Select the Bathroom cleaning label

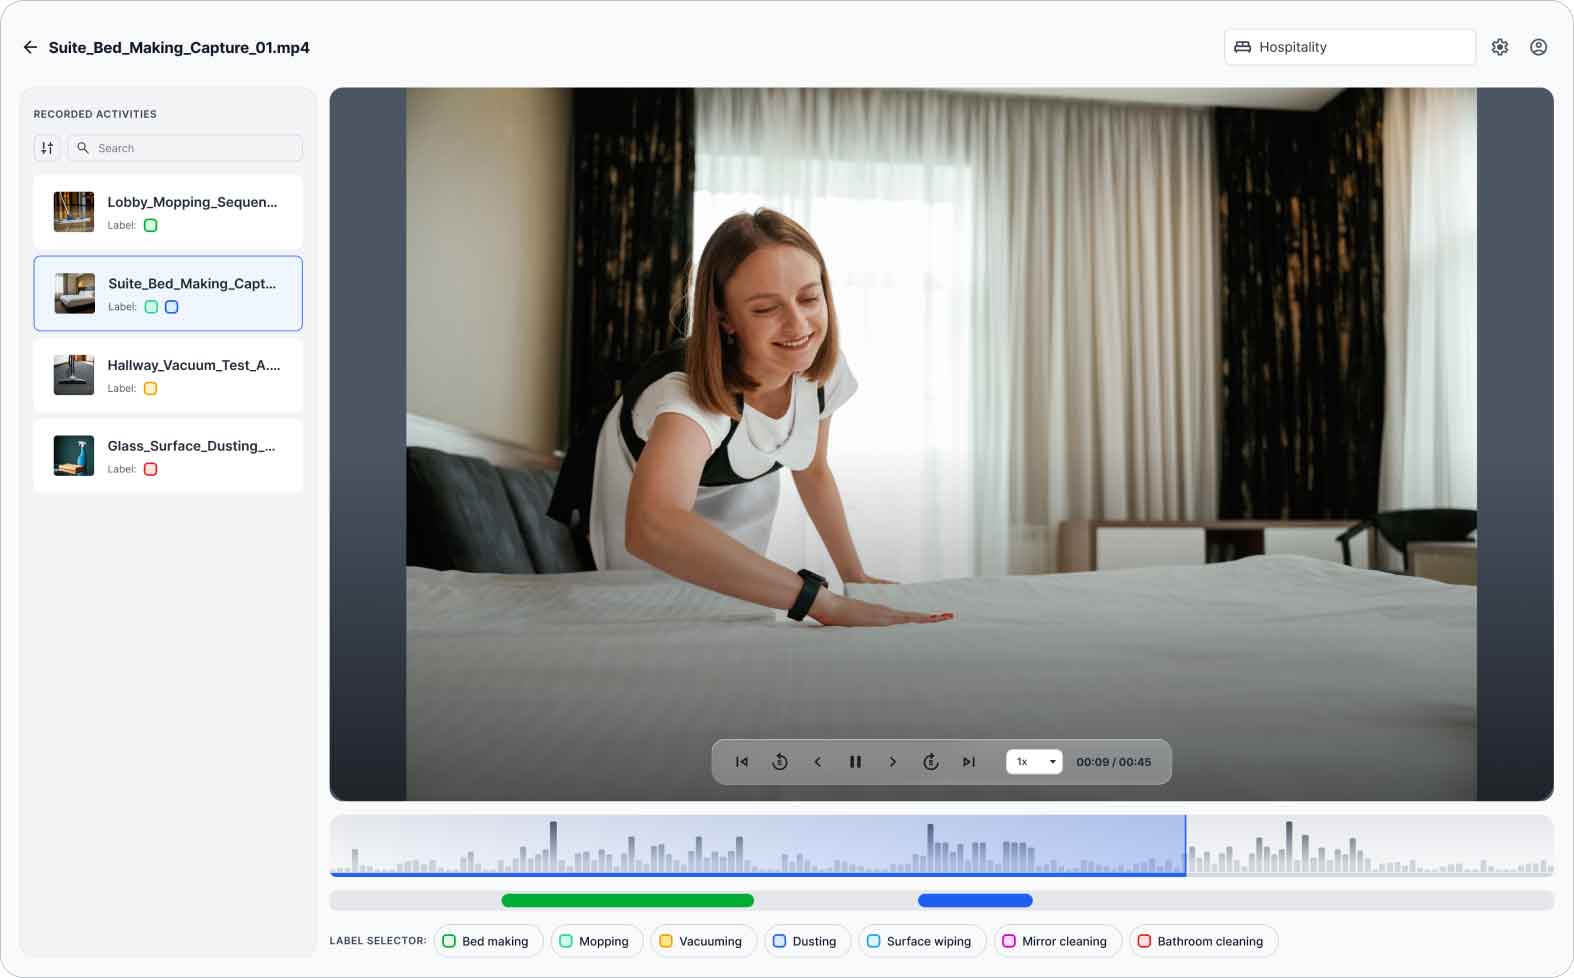point(1204,941)
